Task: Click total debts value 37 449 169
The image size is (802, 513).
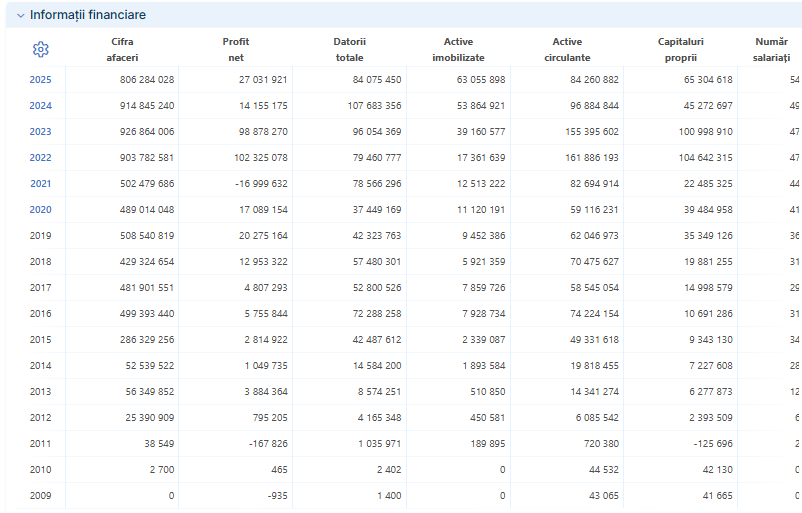Action: pyautogui.click(x=377, y=210)
